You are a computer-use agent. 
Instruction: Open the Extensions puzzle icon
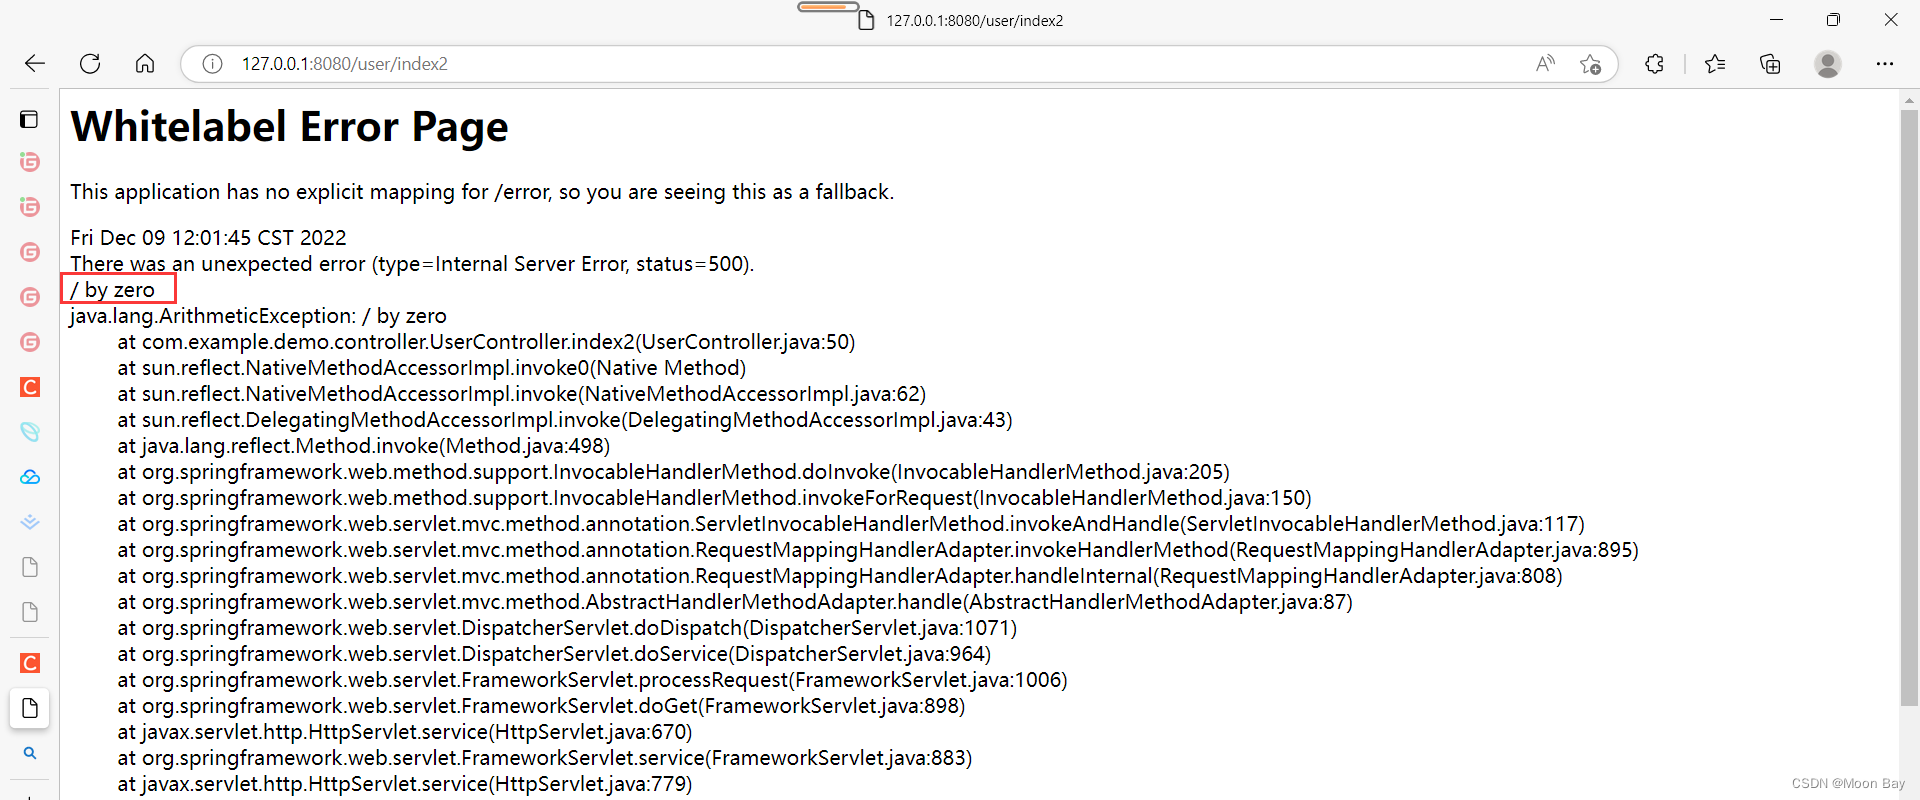pyautogui.click(x=1654, y=64)
